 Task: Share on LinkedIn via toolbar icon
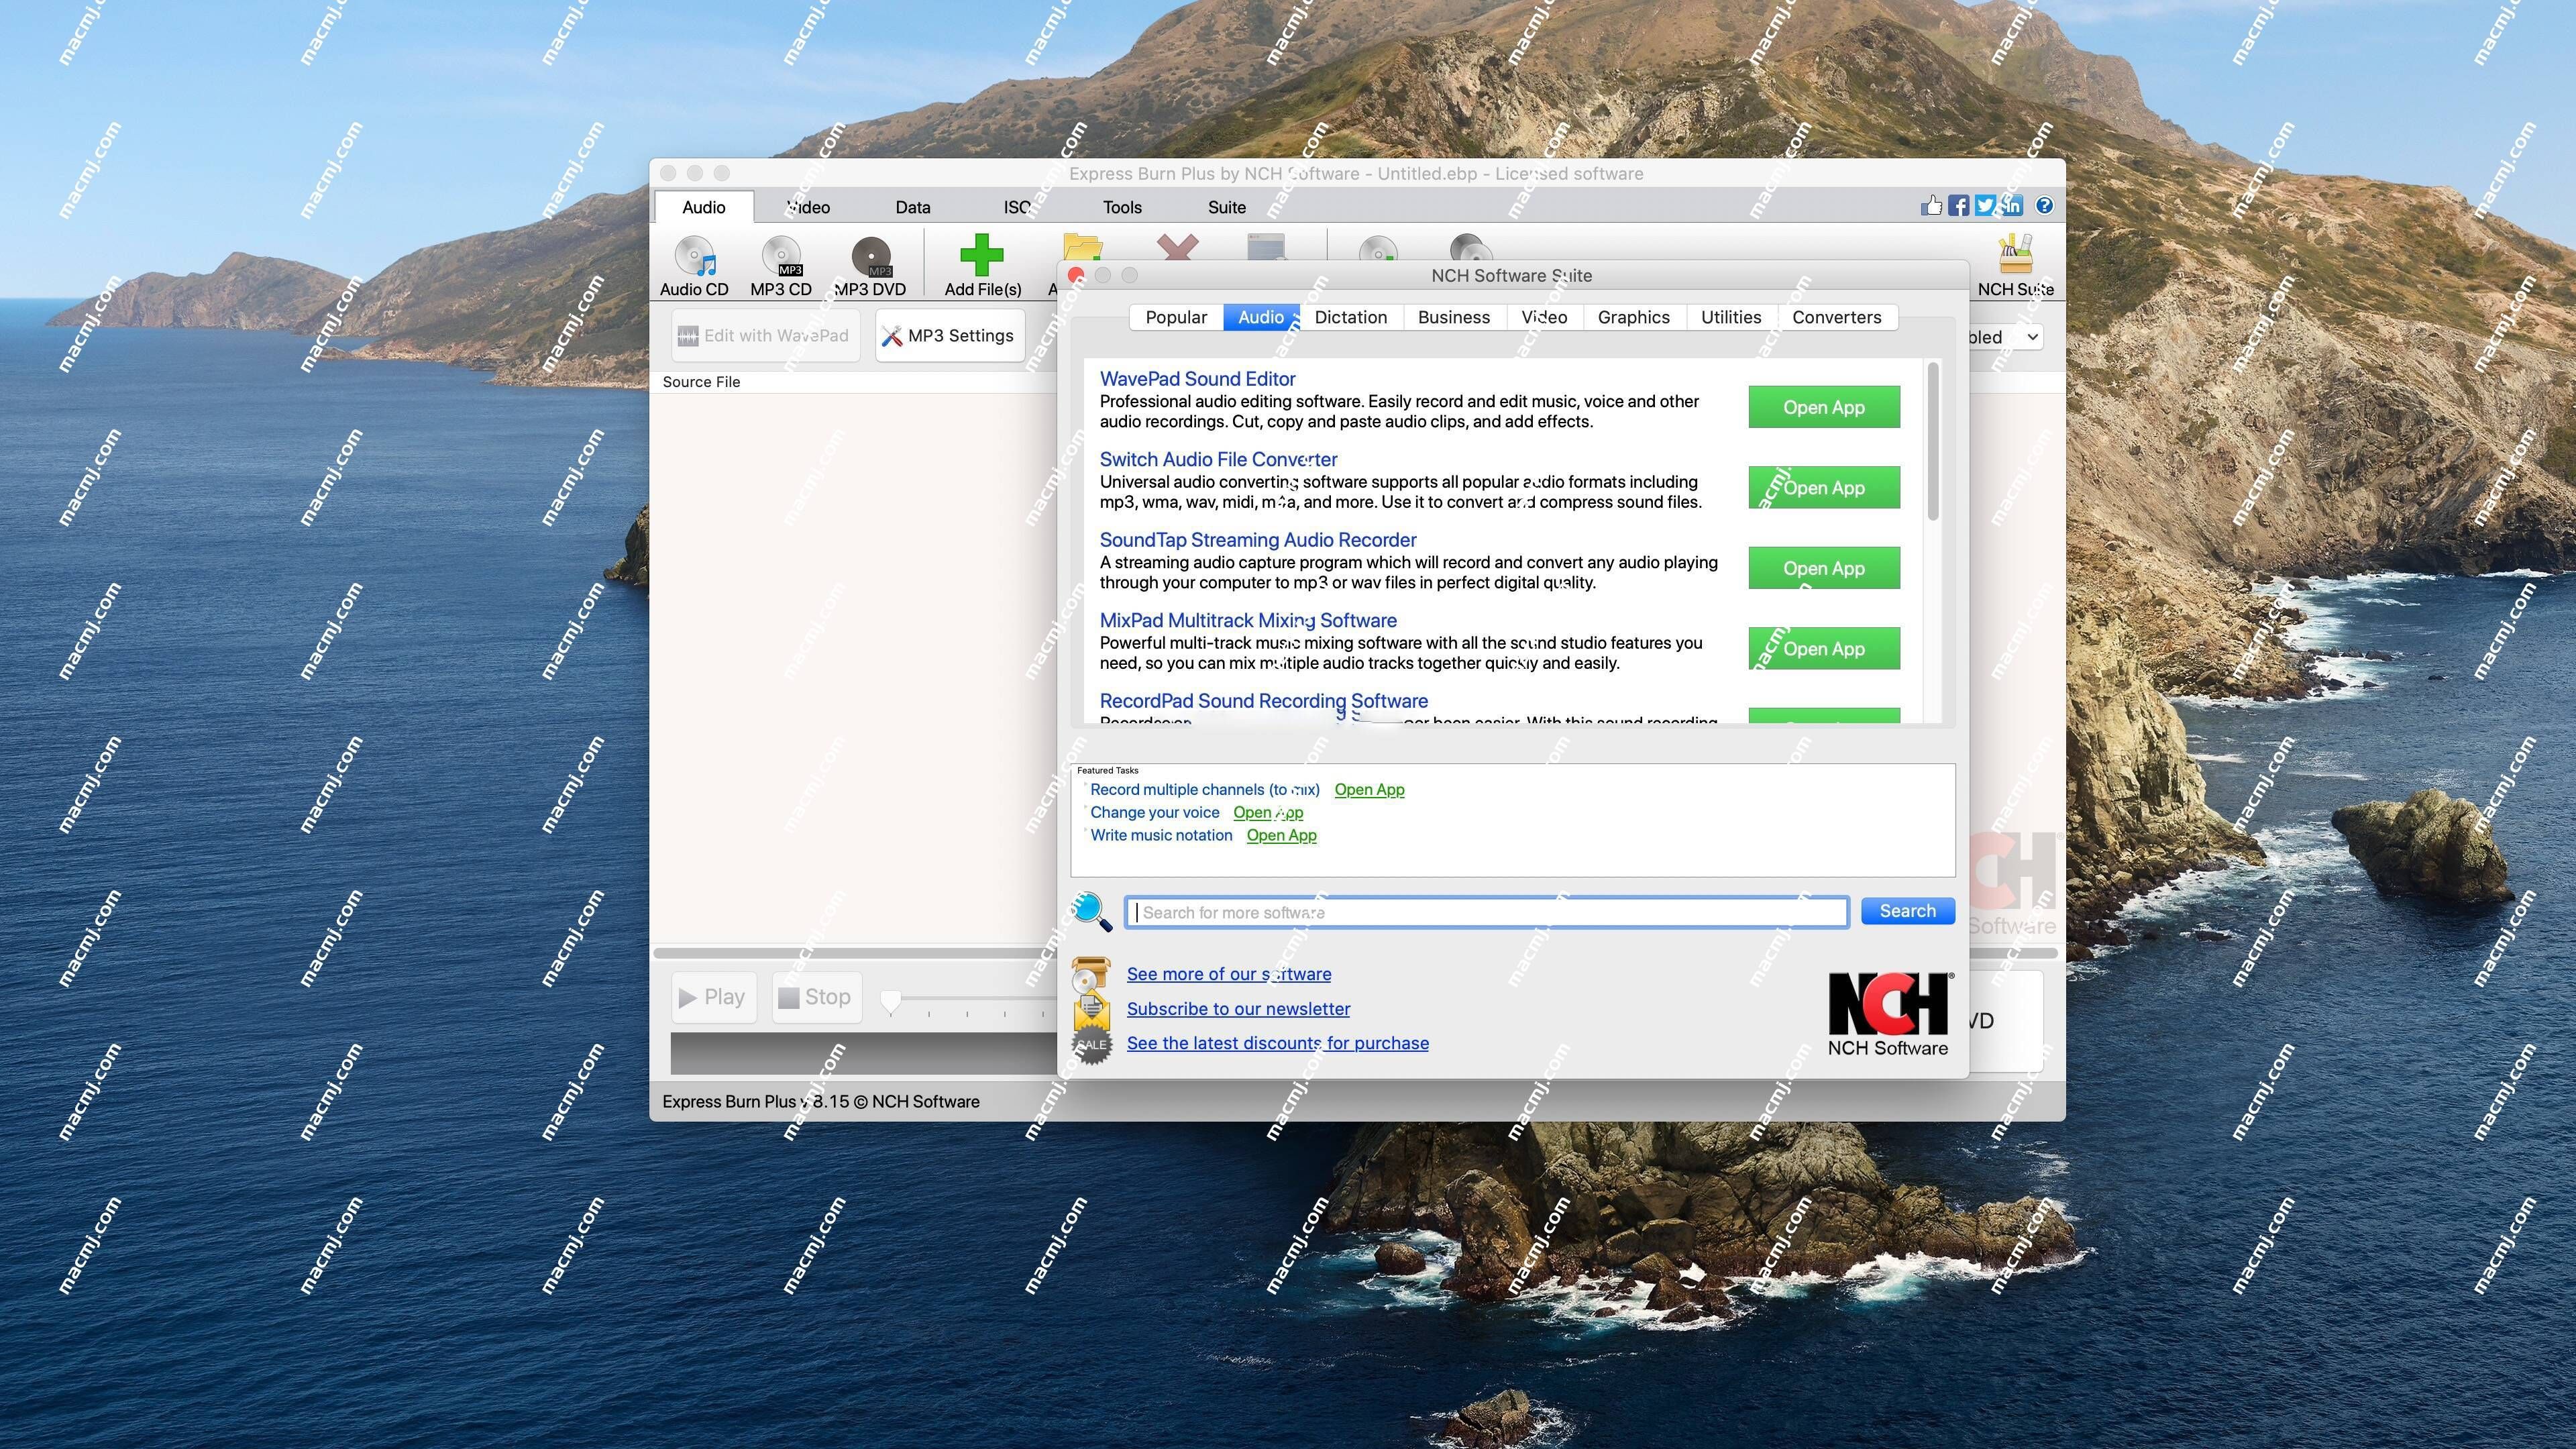pos(2011,206)
